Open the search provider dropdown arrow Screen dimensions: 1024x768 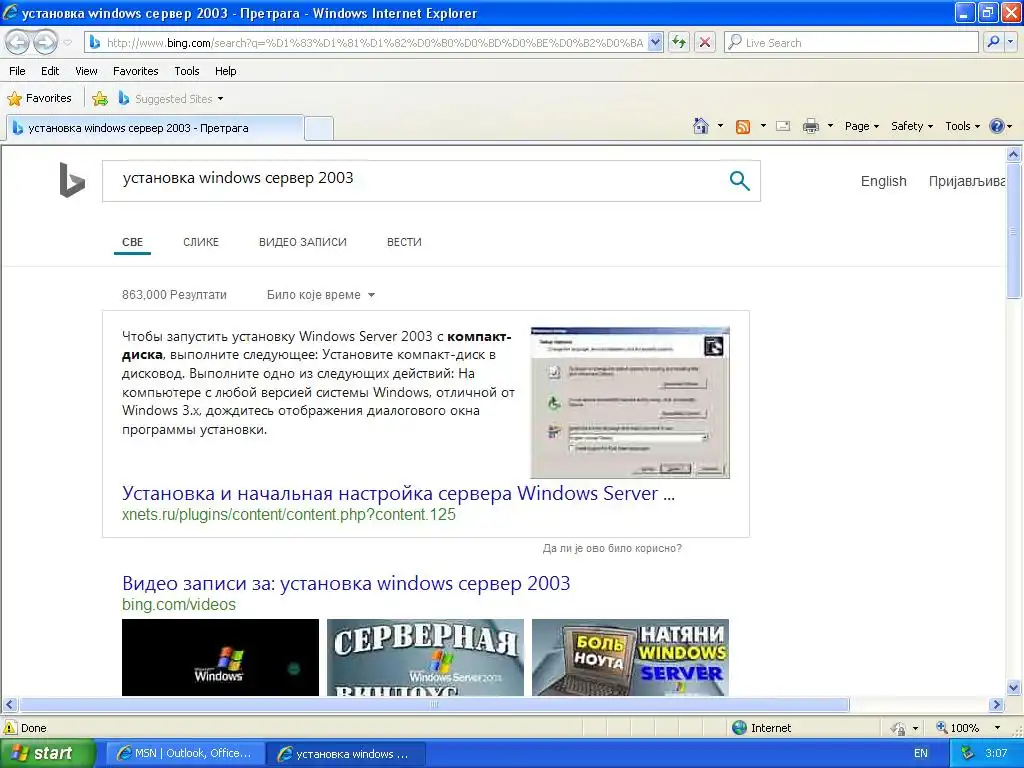pos(1010,42)
